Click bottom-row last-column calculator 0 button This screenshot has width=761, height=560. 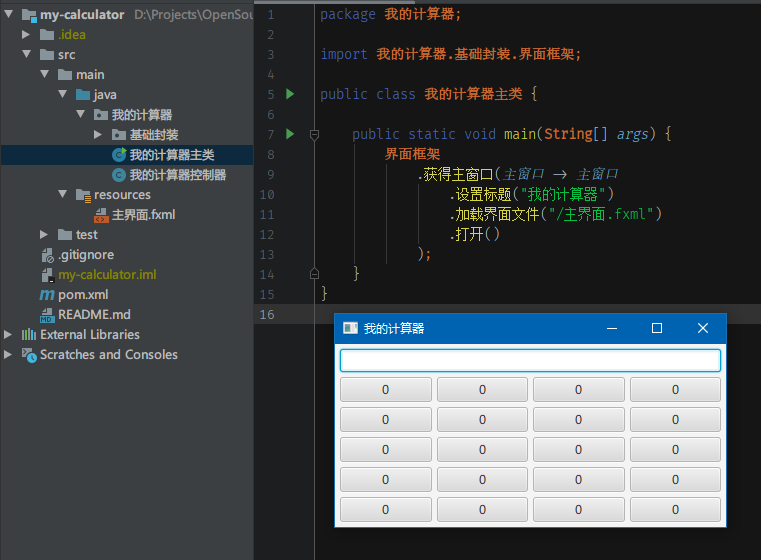pos(675,510)
